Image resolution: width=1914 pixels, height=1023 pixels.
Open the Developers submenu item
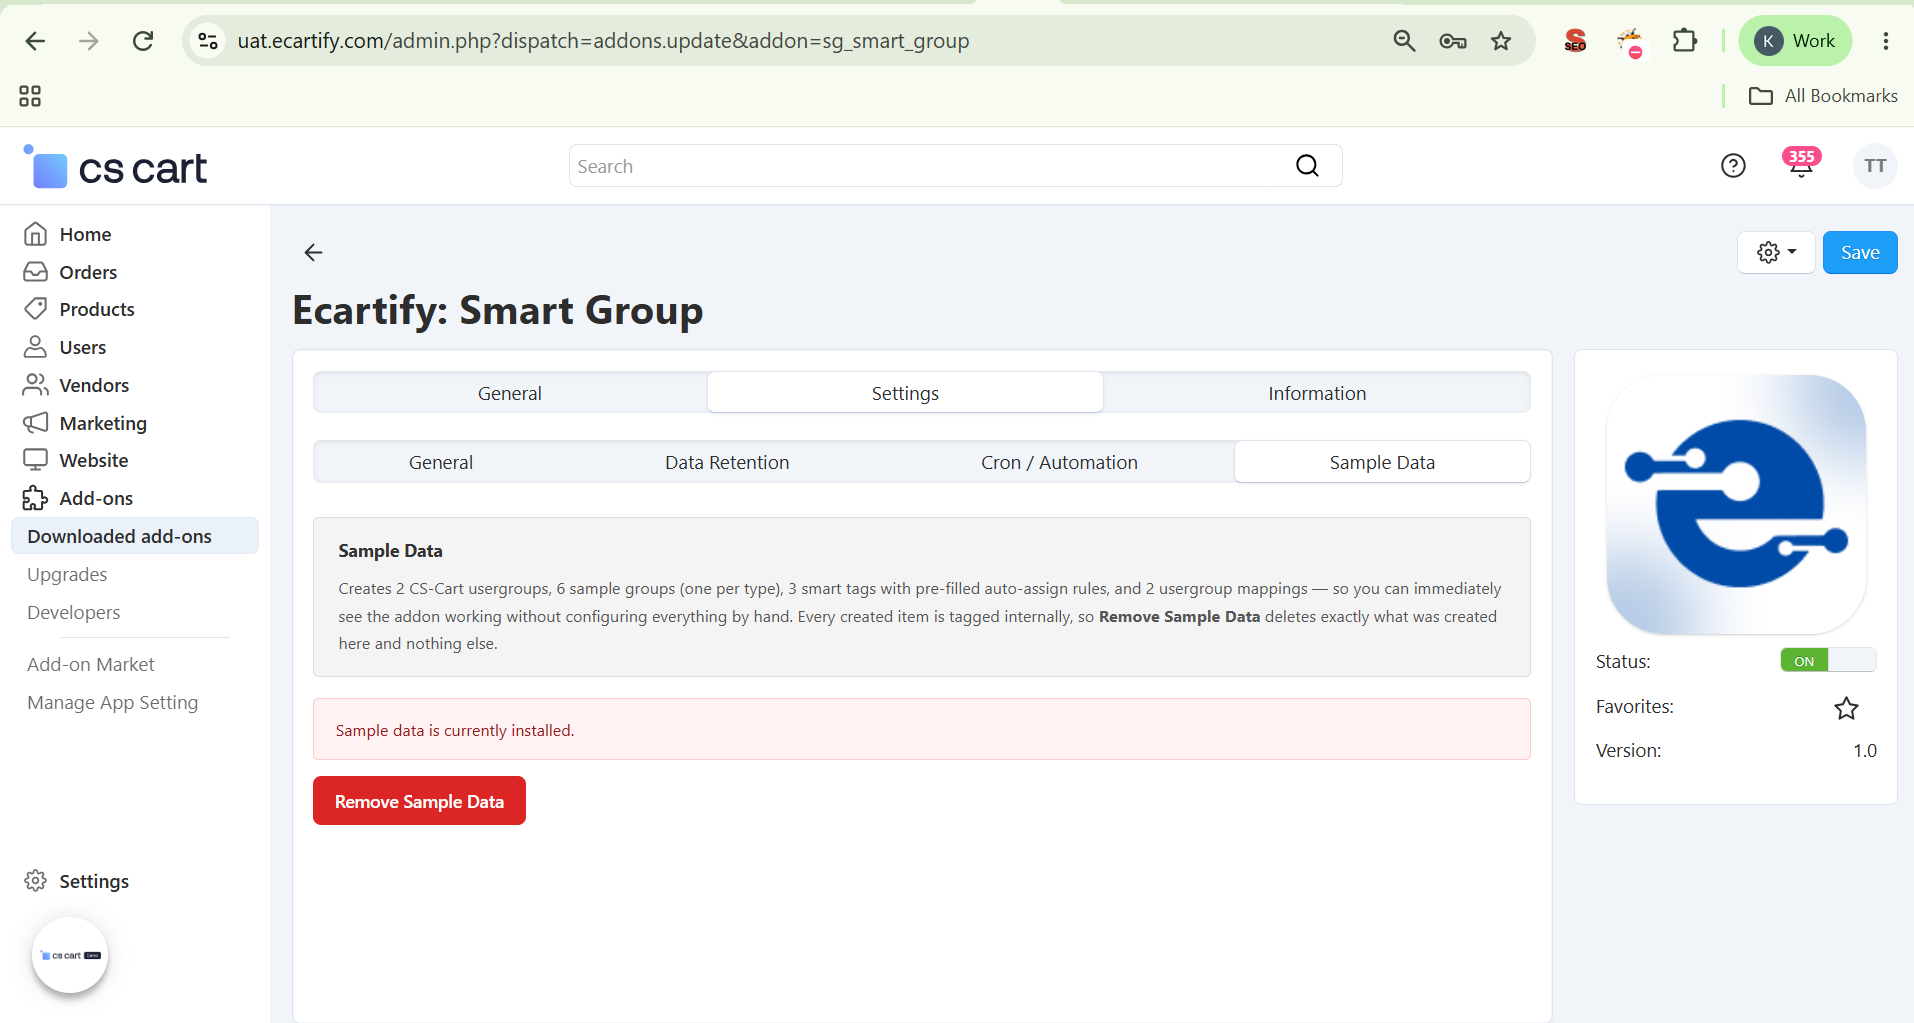click(74, 612)
